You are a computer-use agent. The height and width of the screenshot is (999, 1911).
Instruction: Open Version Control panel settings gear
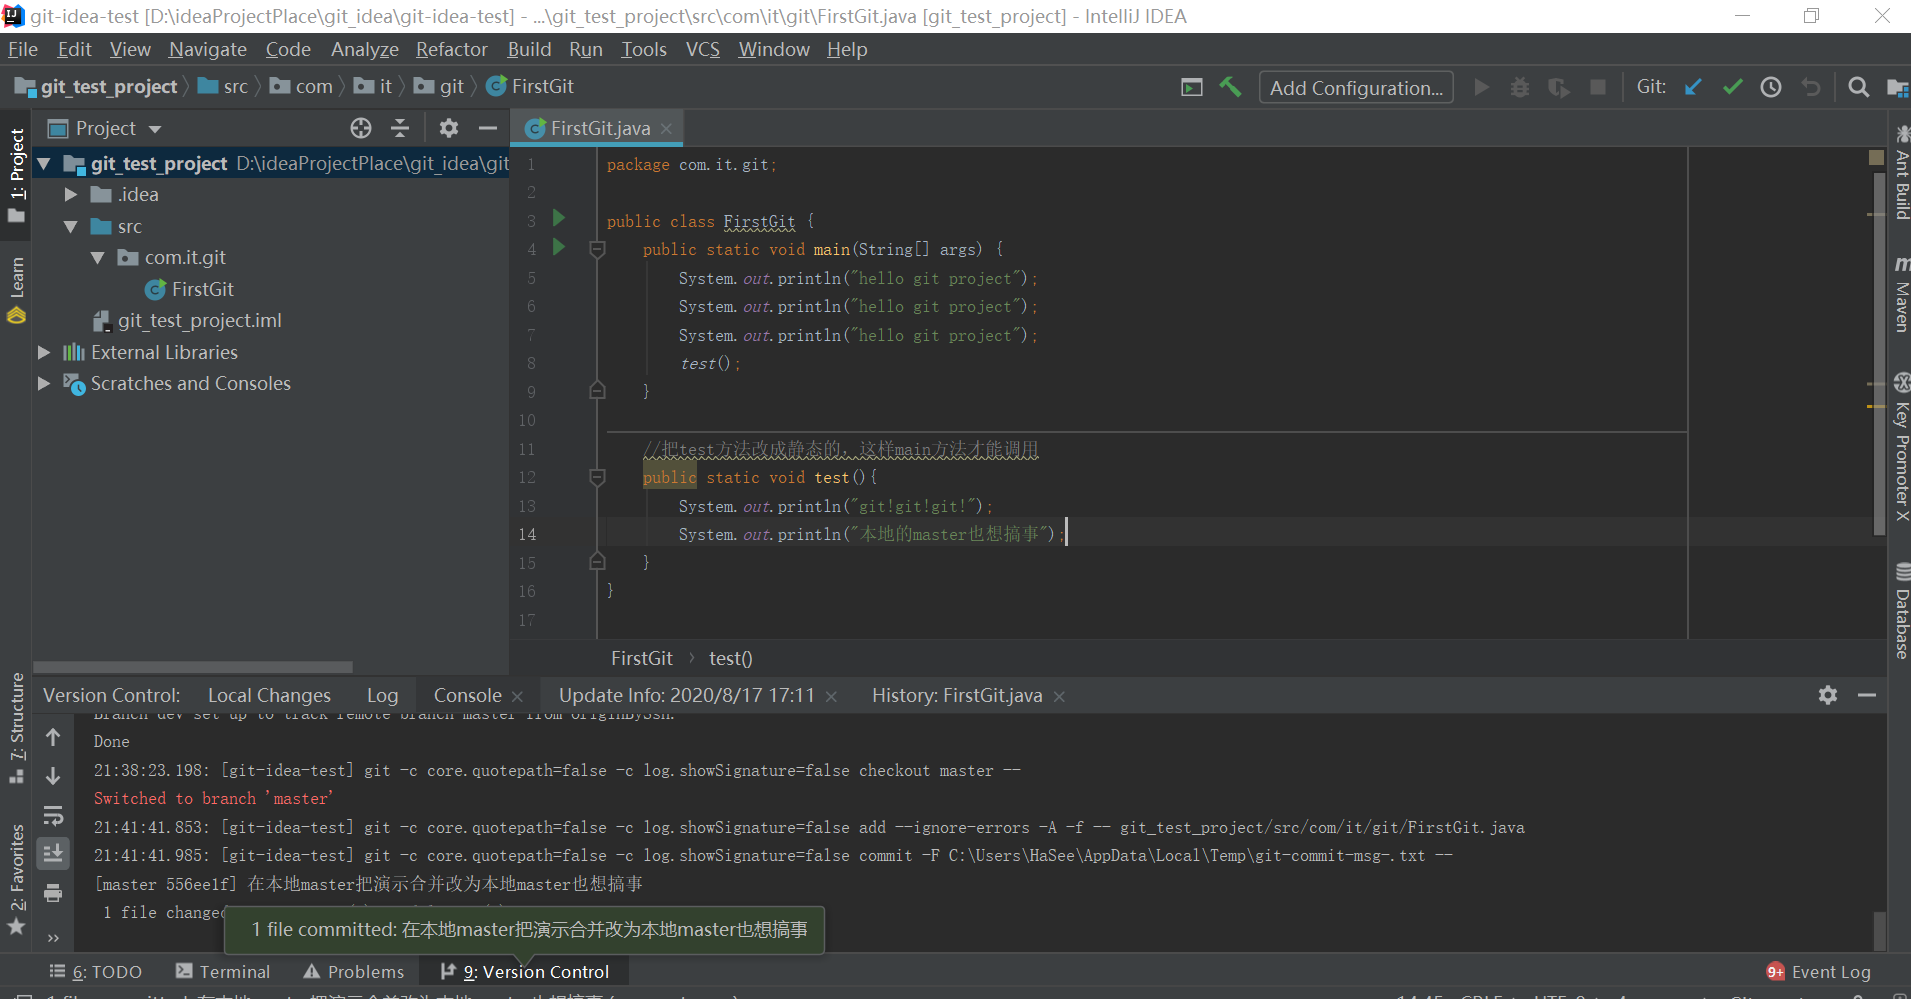click(1828, 695)
